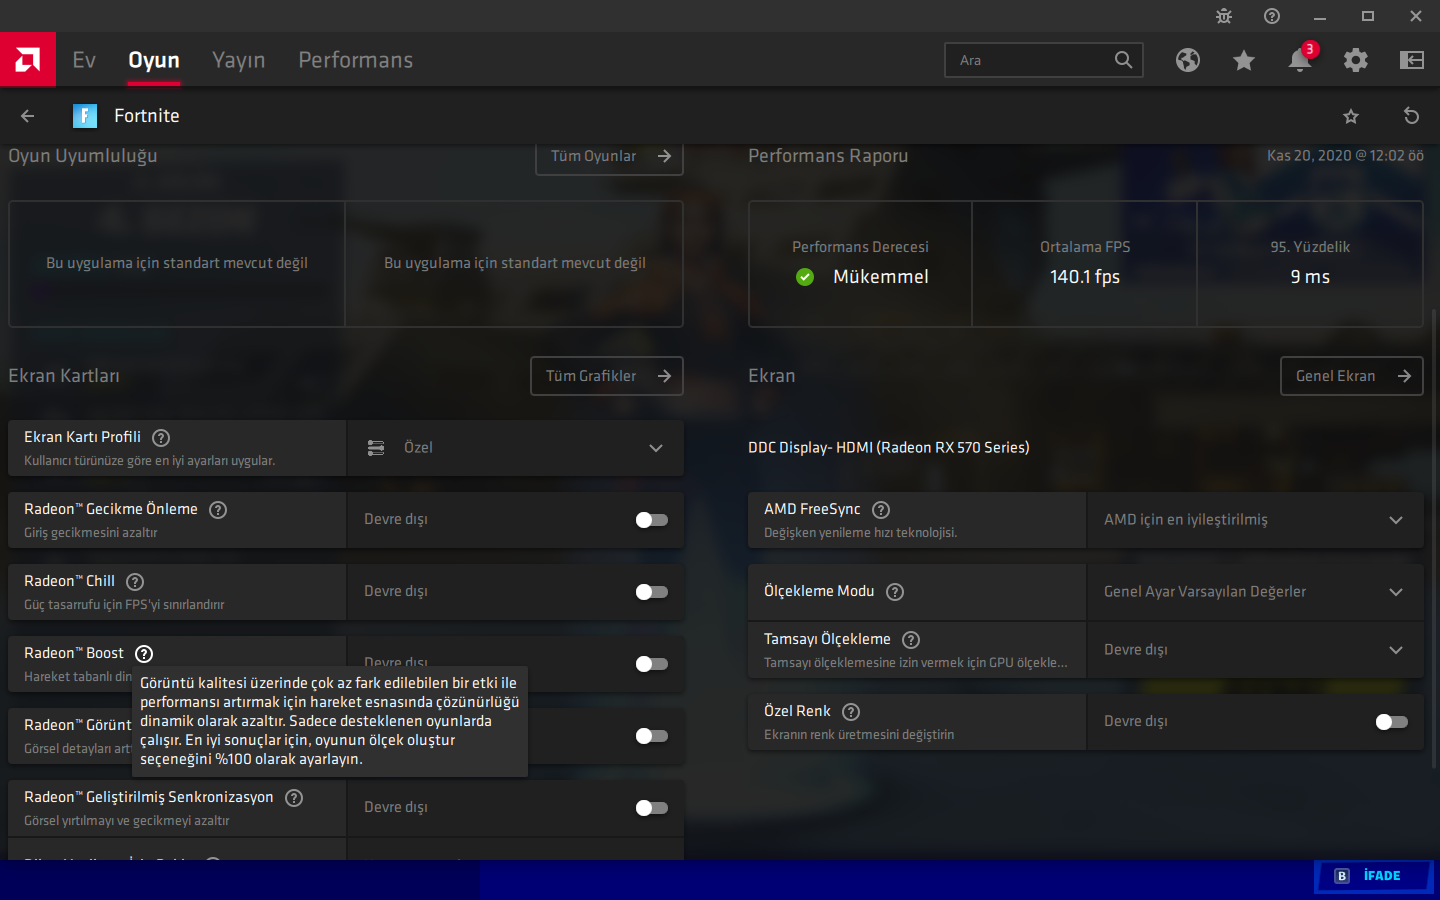Screen dimensions: 1440x900
Task: Click the Oyun Uyumluluğu section heading
Action: click(x=83, y=156)
